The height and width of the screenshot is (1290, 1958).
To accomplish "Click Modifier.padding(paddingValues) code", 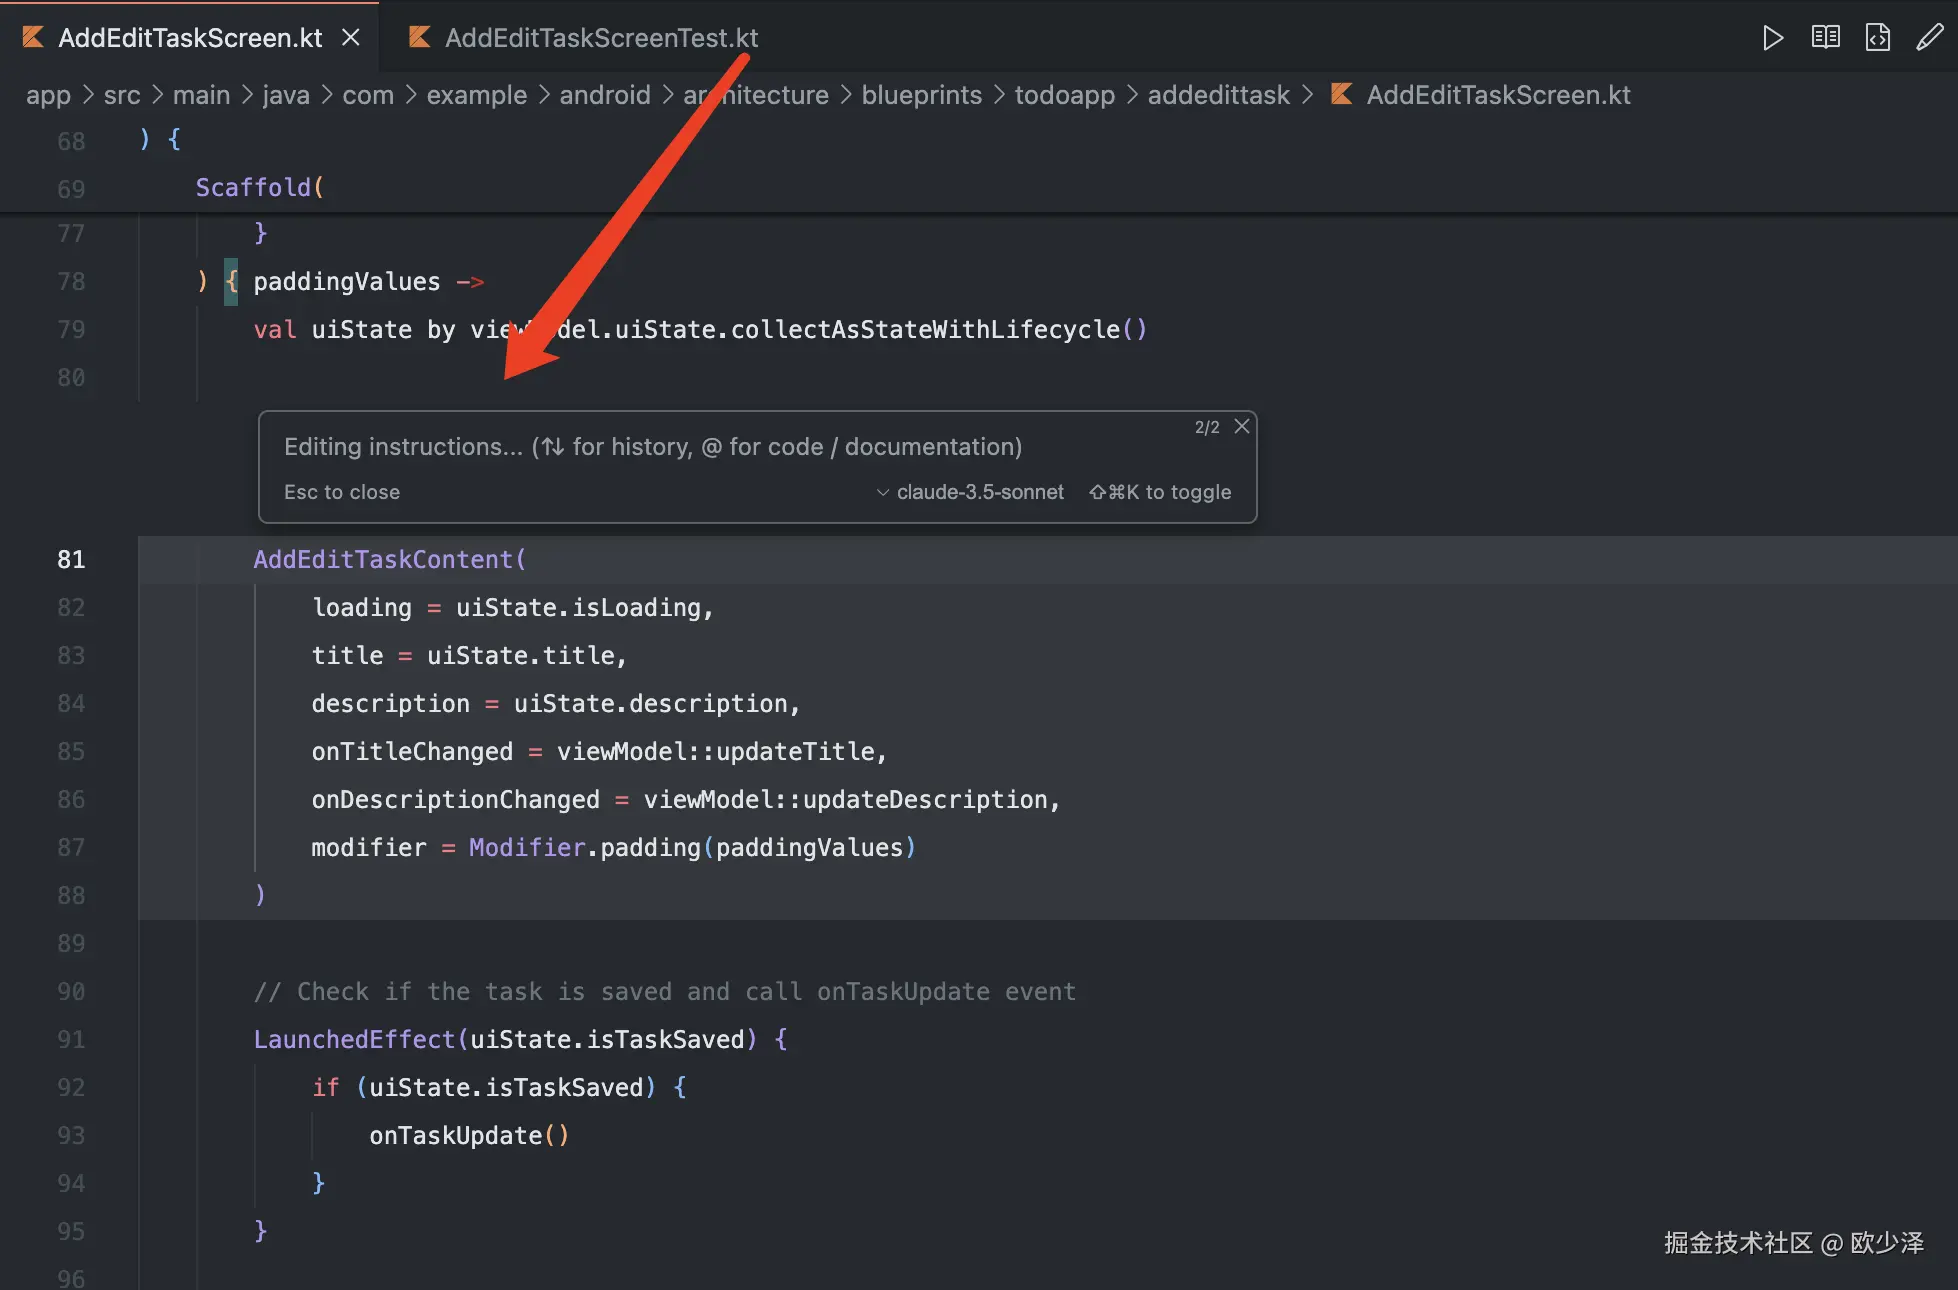I will click(x=692, y=848).
